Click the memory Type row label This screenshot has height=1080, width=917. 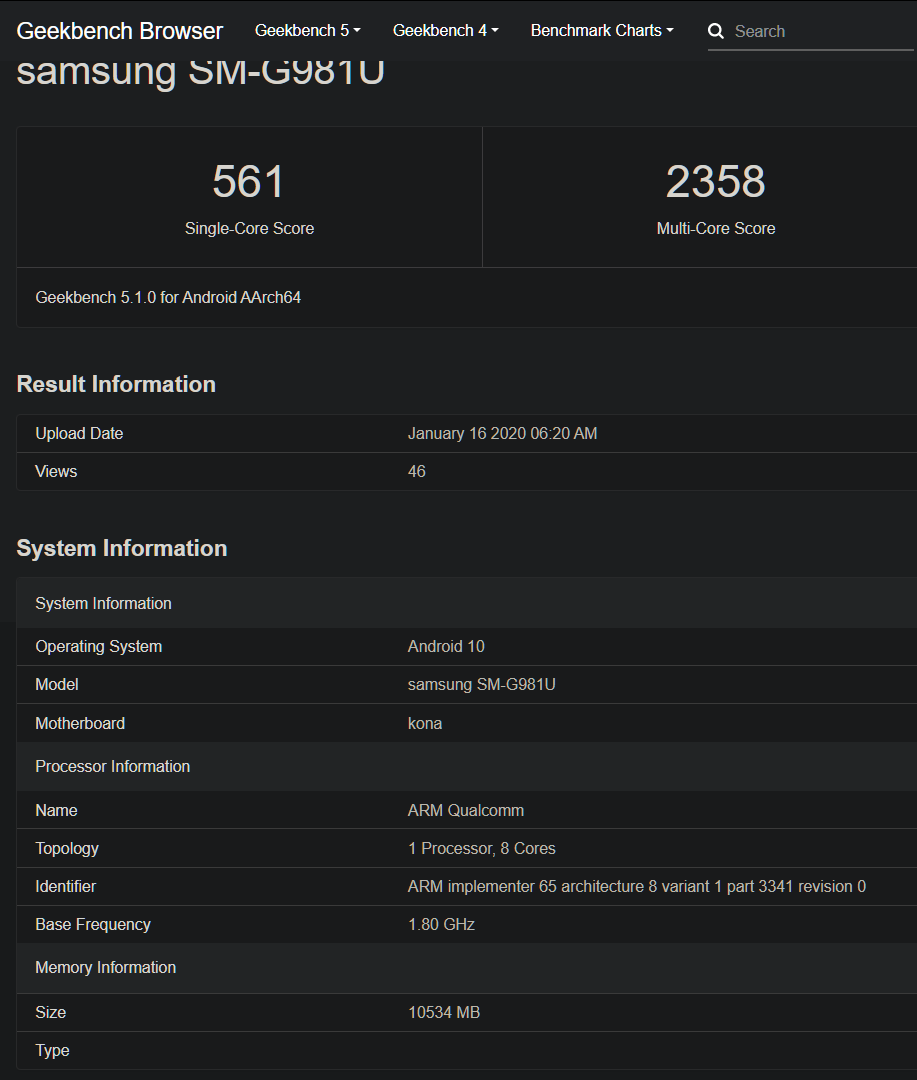pos(52,1050)
